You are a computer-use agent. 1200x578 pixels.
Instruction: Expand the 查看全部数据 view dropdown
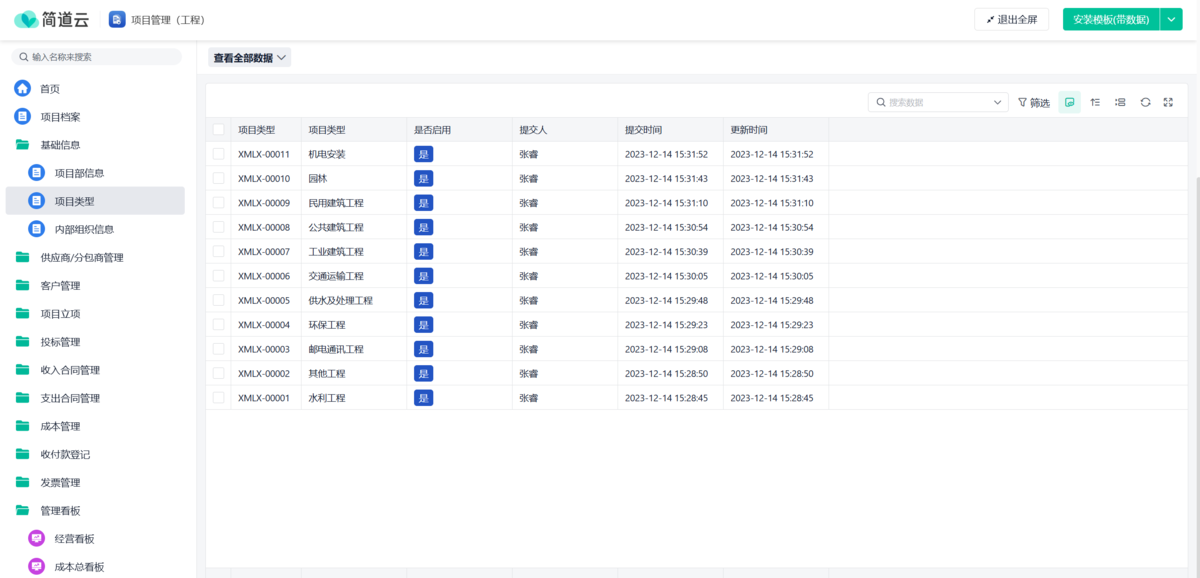click(x=250, y=58)
